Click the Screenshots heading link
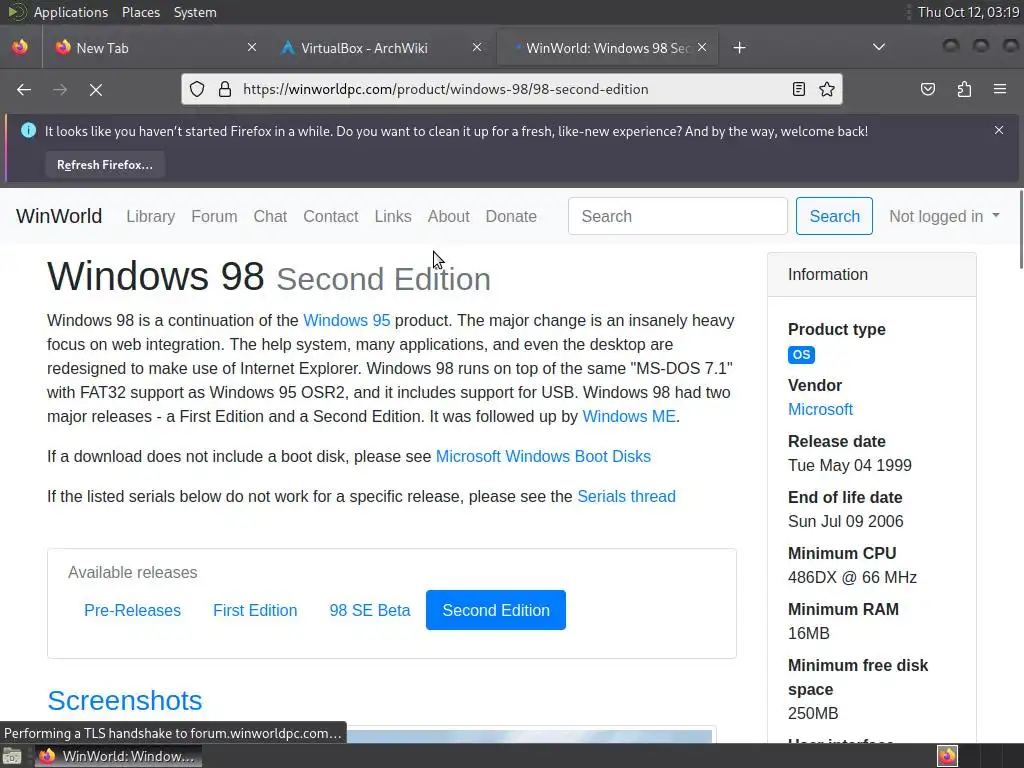 [125, 701]
